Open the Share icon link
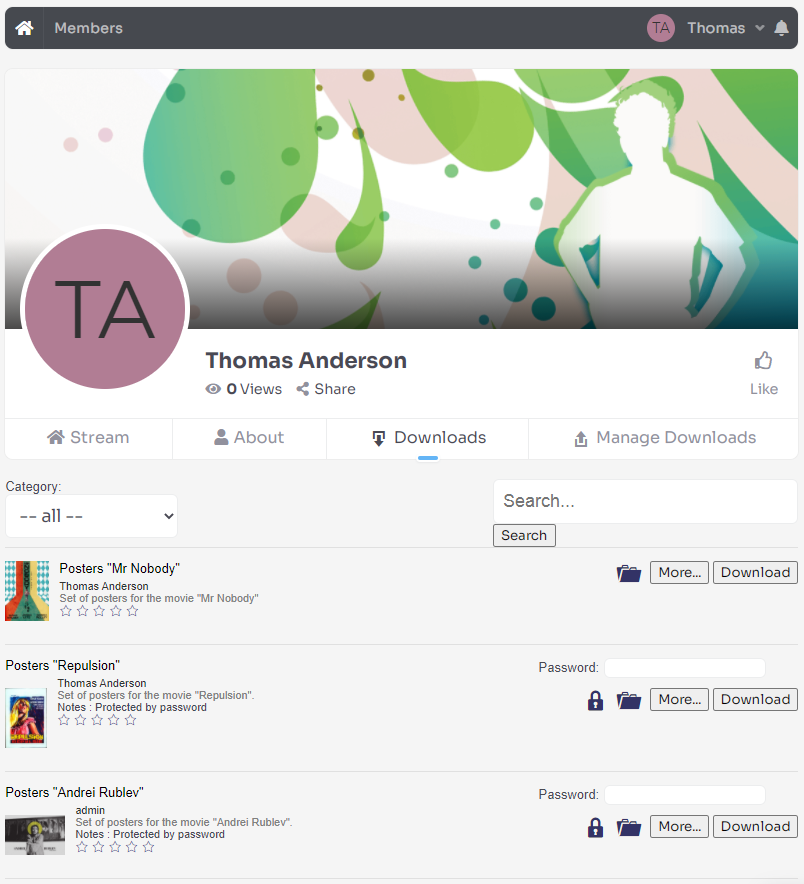Image resolution: width=804 pixels, height=884 pixels. pos(303,389)
